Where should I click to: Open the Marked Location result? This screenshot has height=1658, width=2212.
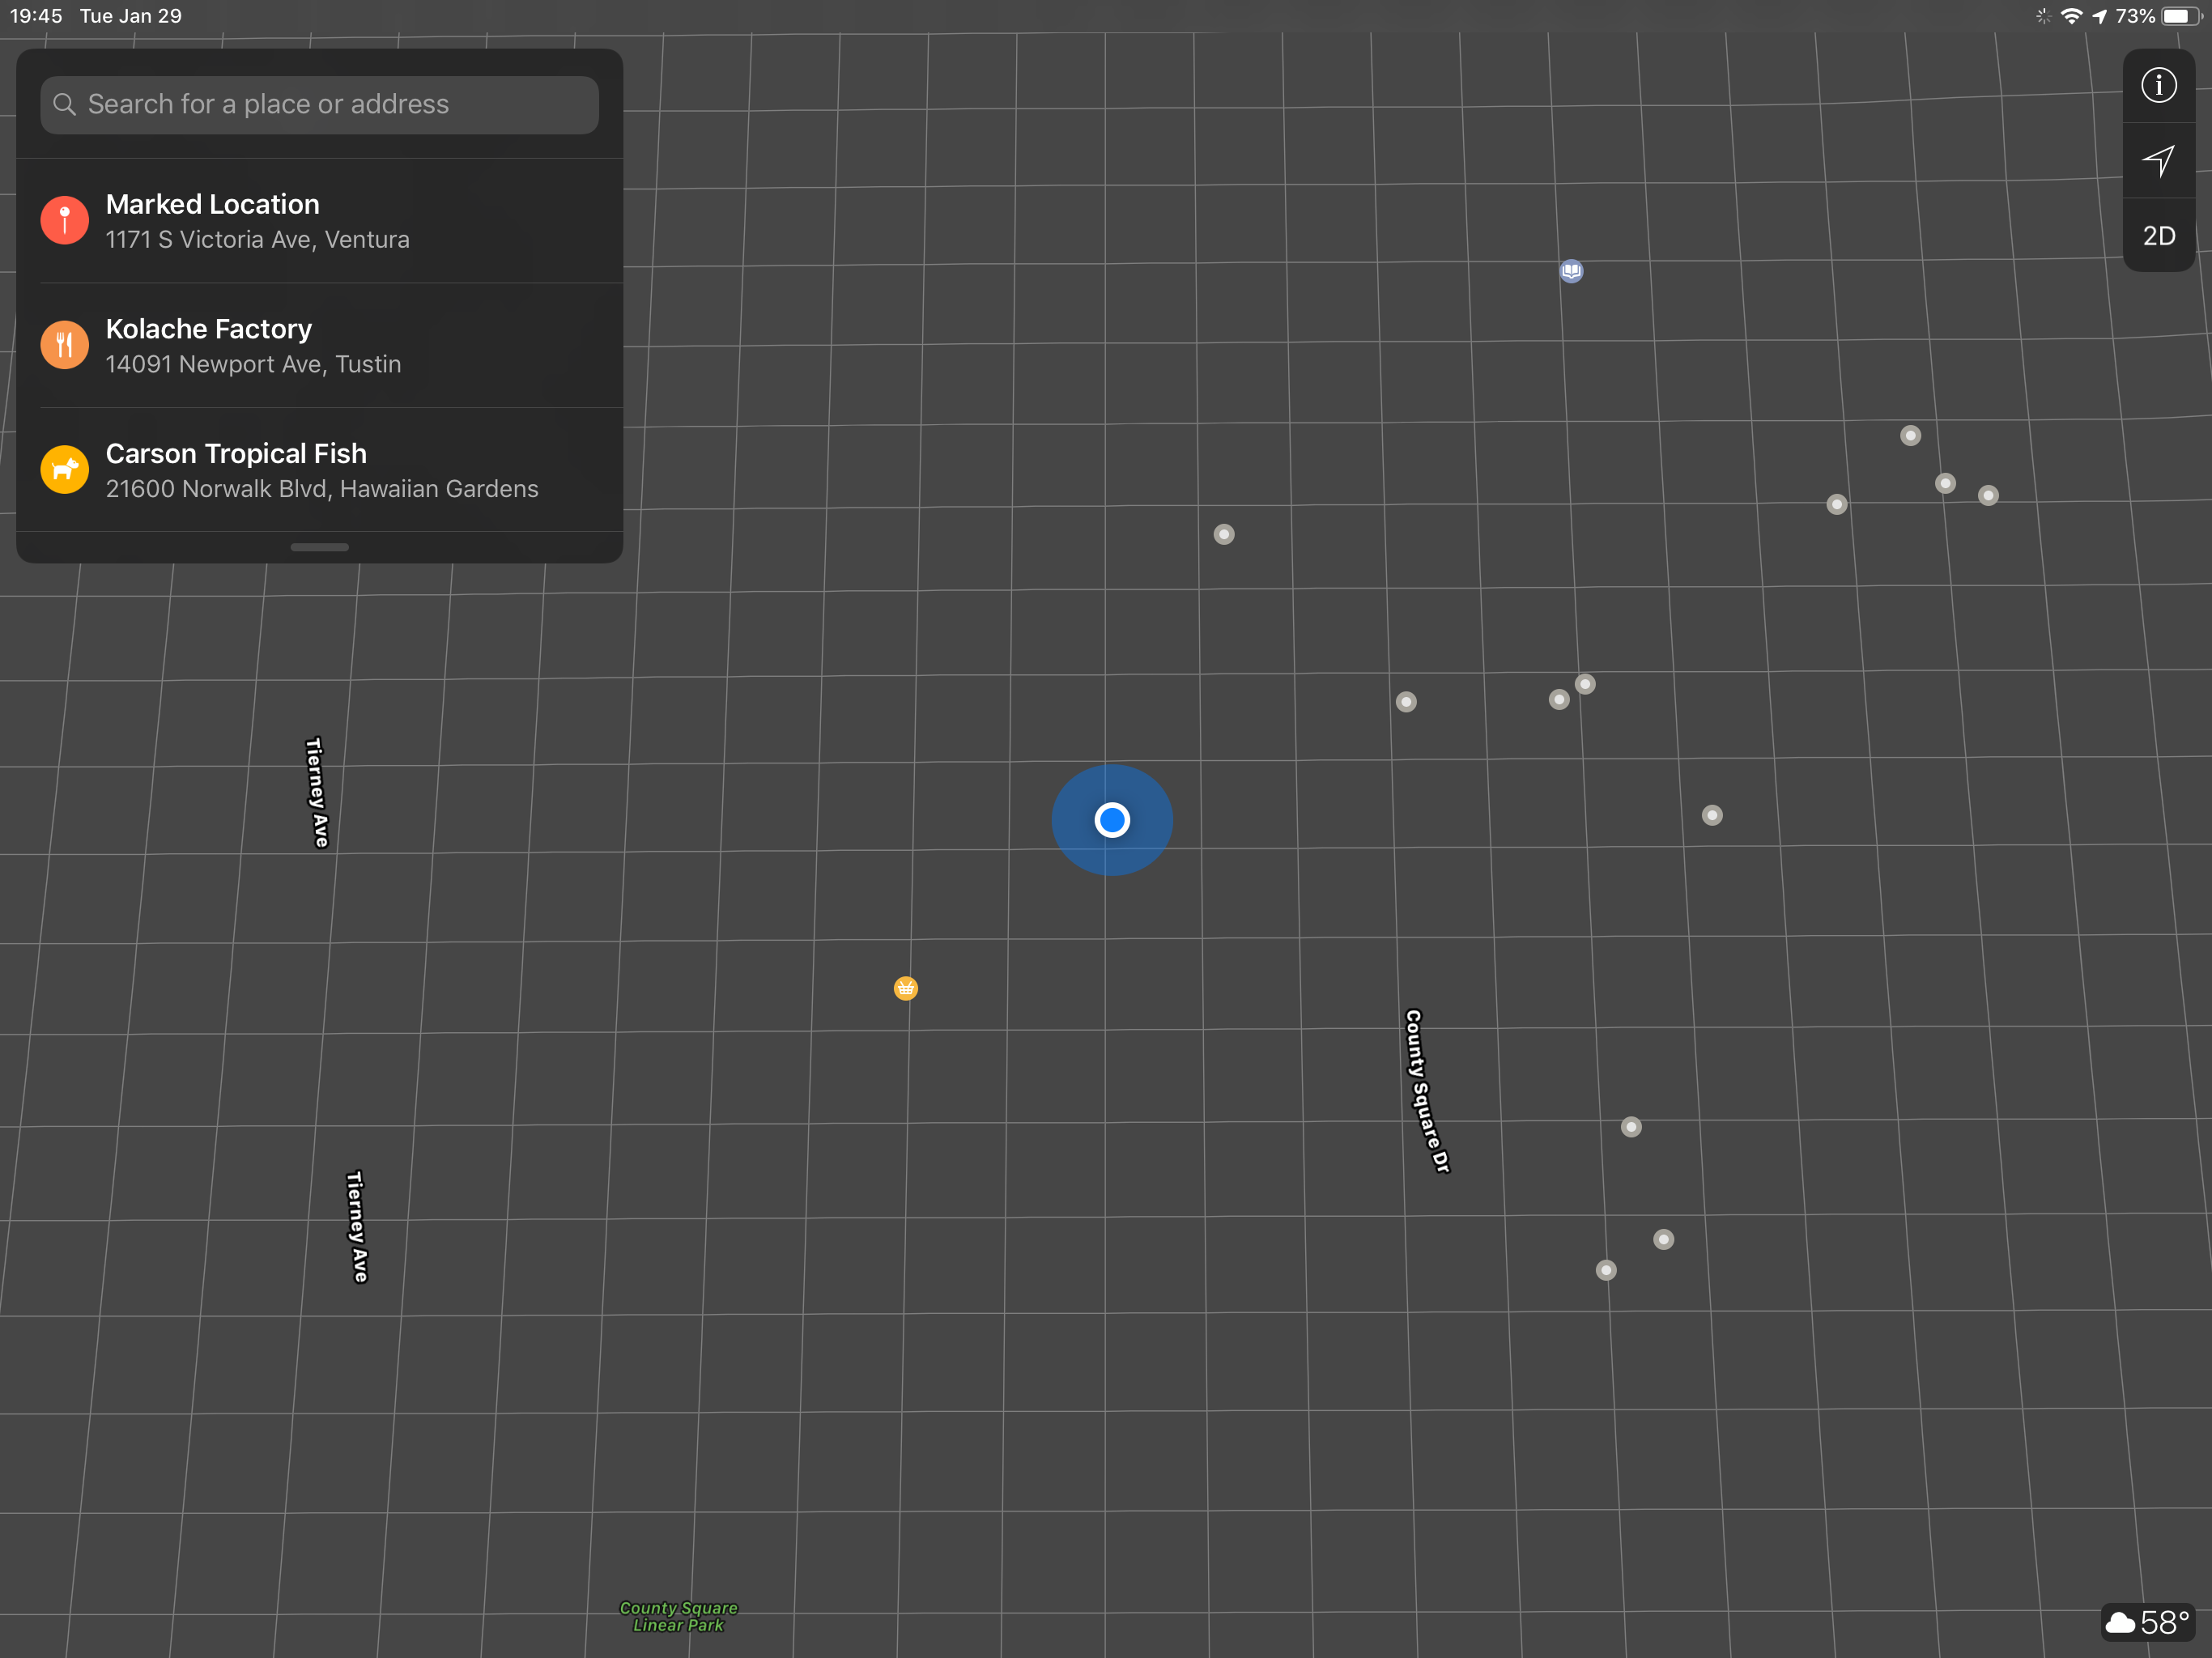[319, 221]
